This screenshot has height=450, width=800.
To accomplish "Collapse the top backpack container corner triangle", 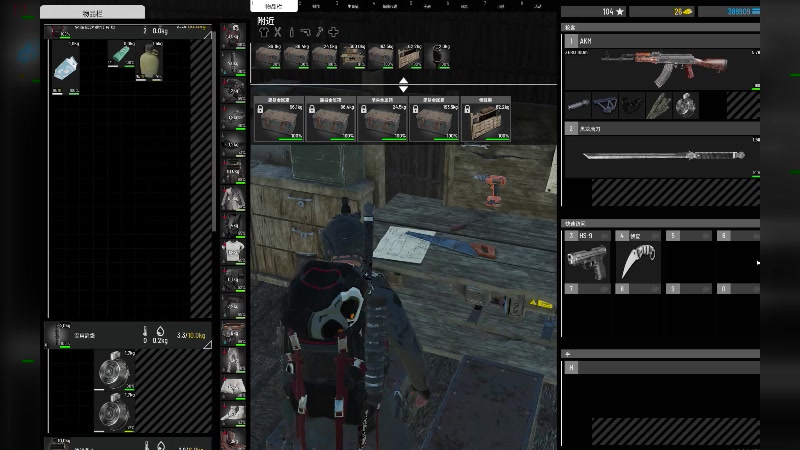I will (208, 35).
